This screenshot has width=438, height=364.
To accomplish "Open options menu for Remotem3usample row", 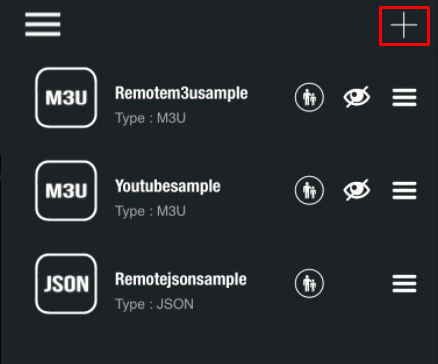I will 404,98.
